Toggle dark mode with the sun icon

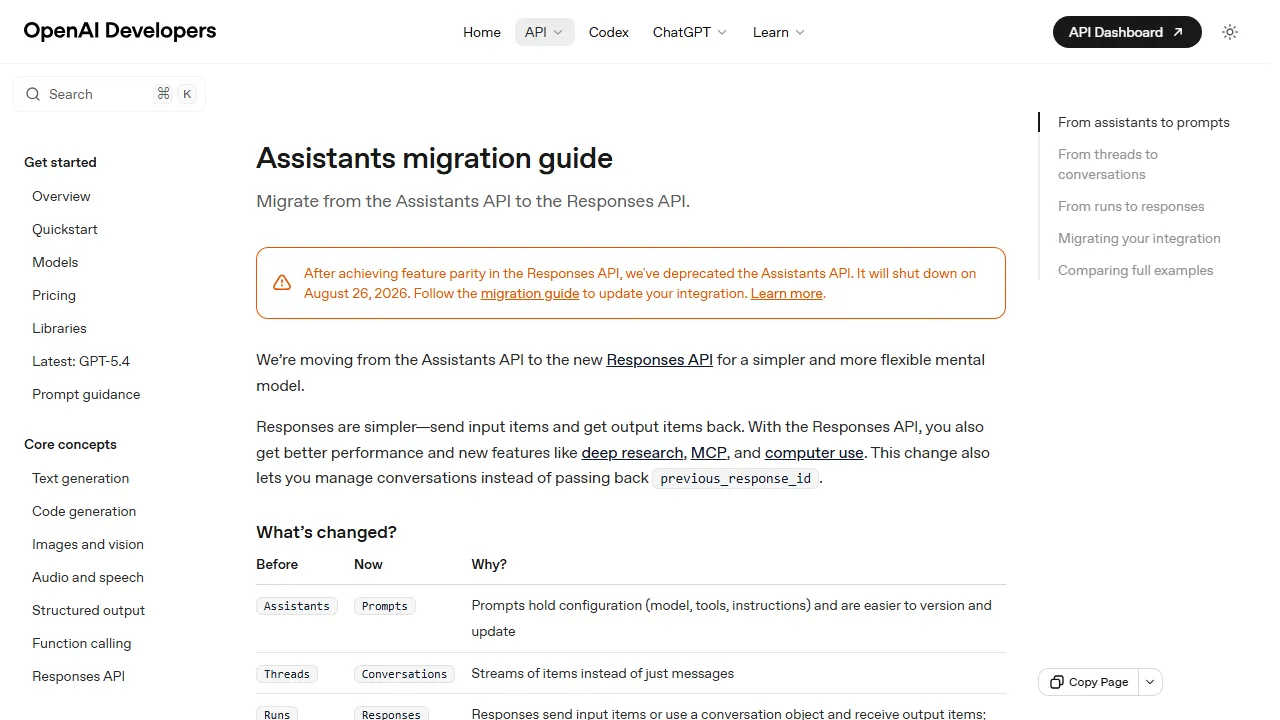coord(1229,31)
